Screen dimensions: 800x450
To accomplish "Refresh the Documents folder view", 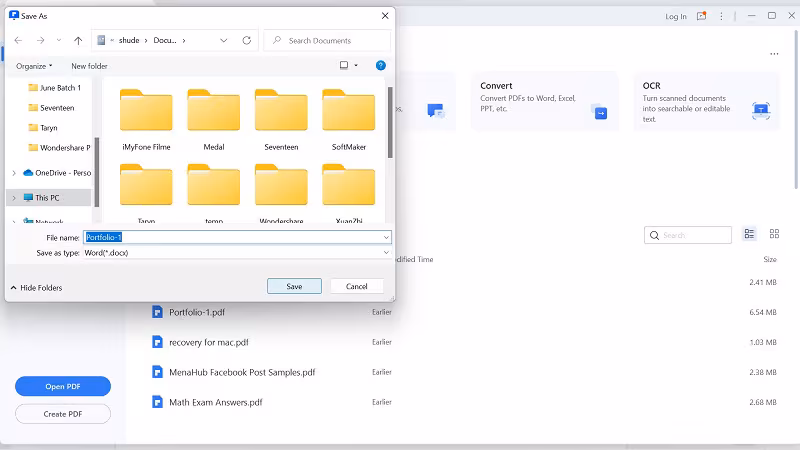I will [x=247, y=40].
